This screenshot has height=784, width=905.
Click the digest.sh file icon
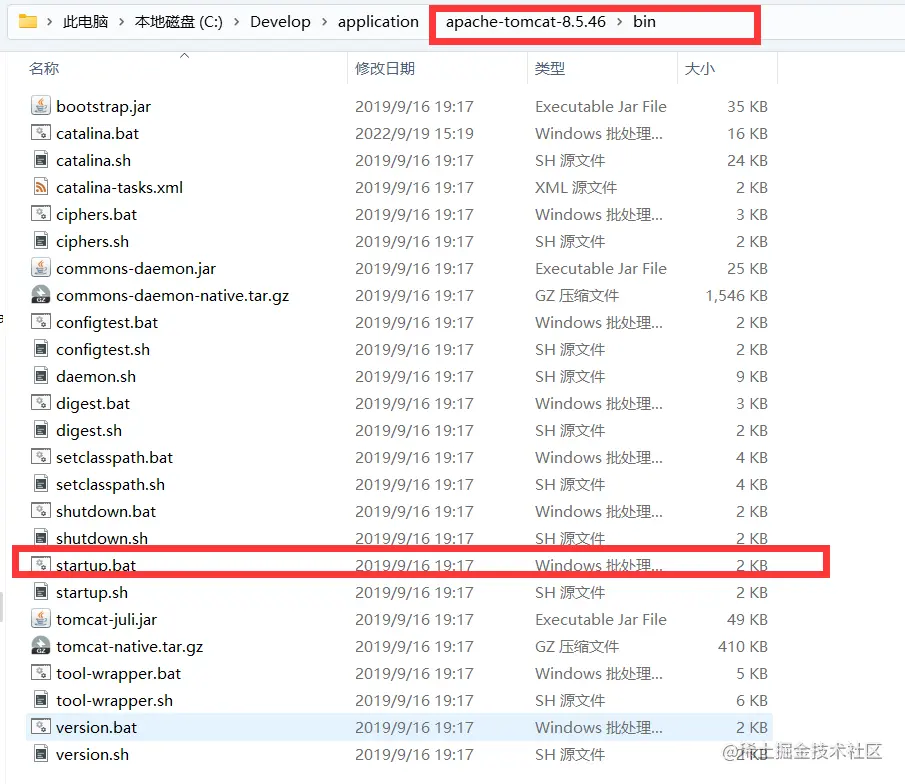tap(40, 430)
